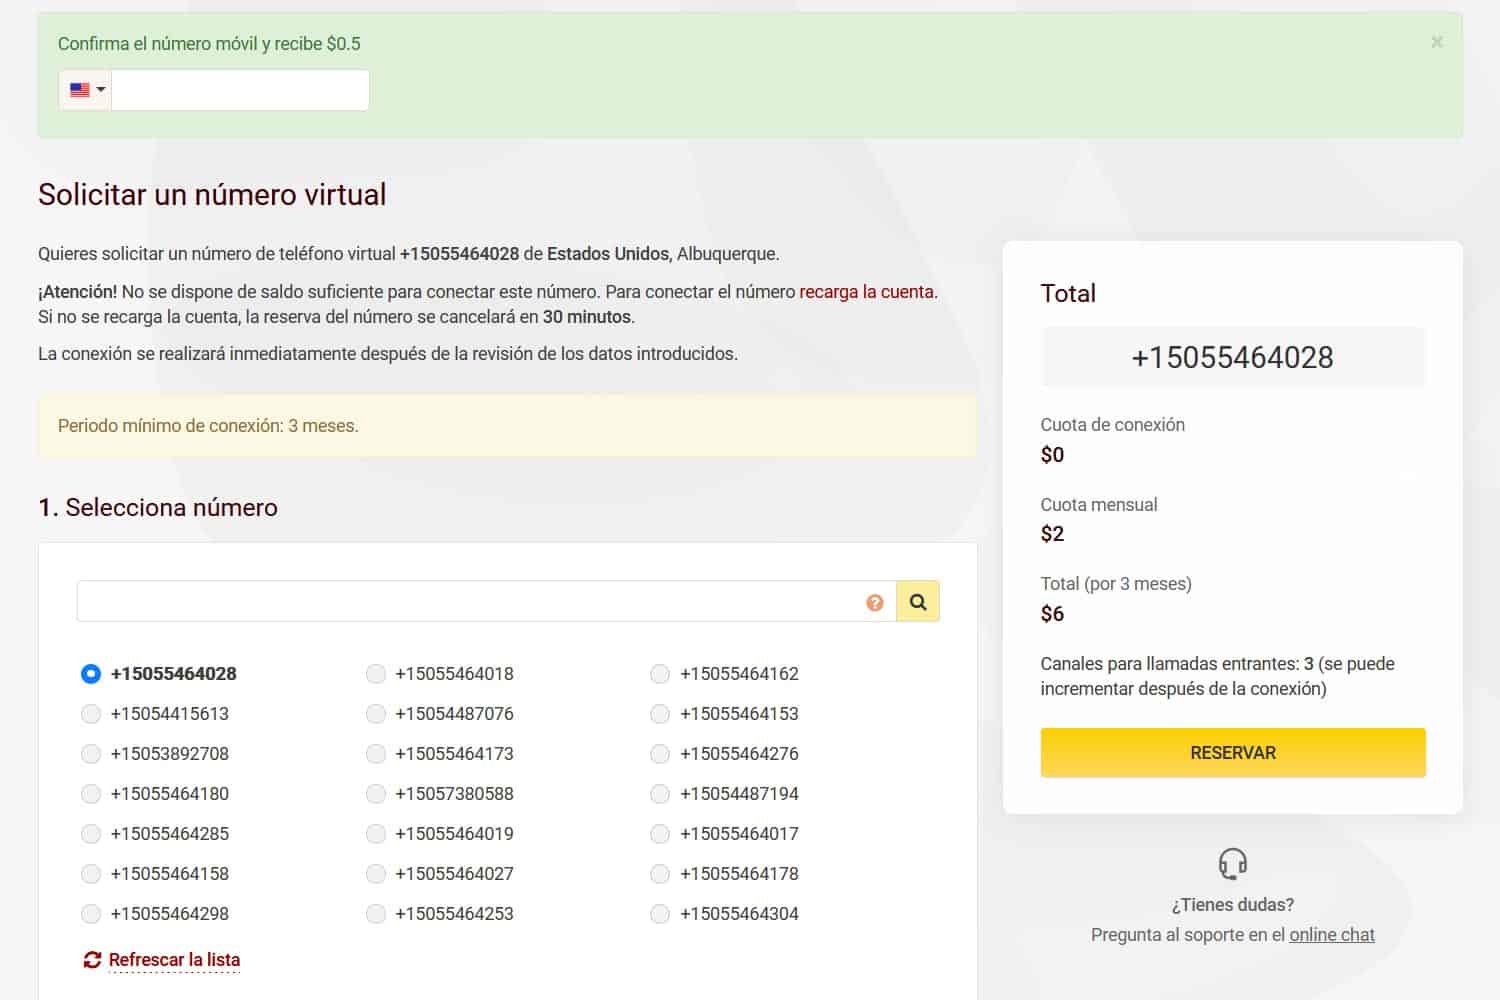Select radio button for +15057380588
The height and width of the screenshot is (1000, 1500).
pos(376,794)
